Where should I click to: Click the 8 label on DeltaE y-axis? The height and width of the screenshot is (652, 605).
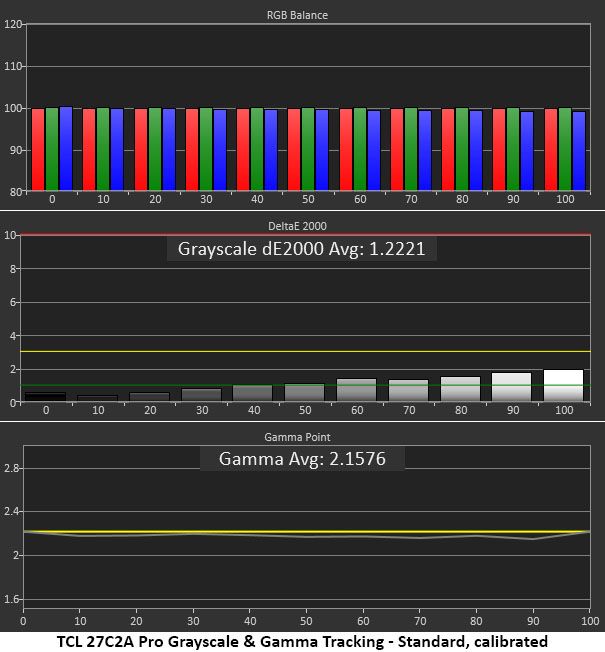point(12,269)
